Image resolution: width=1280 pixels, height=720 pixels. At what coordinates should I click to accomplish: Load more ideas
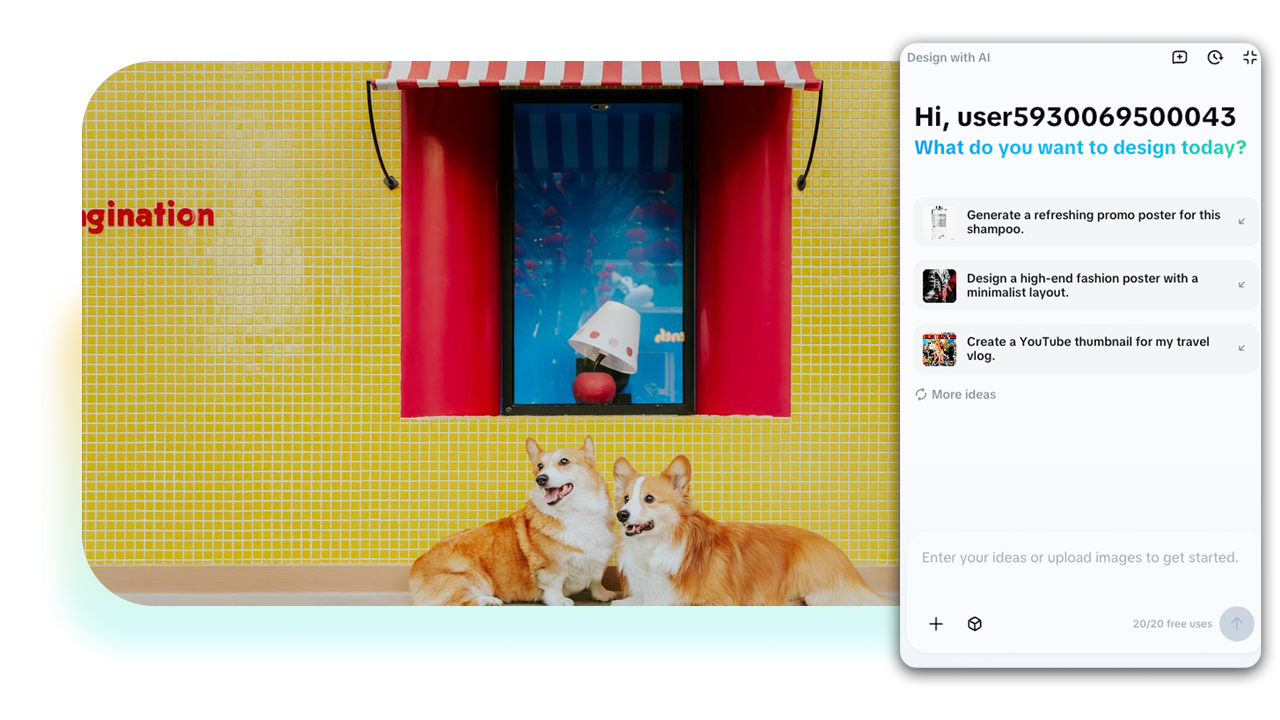(x=956, y=395)
